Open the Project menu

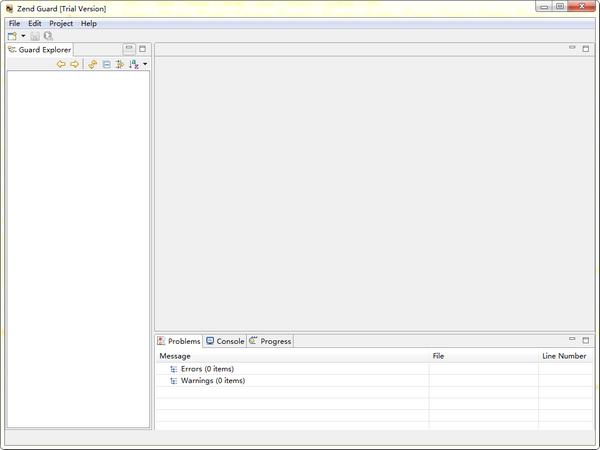coord(61,23)
